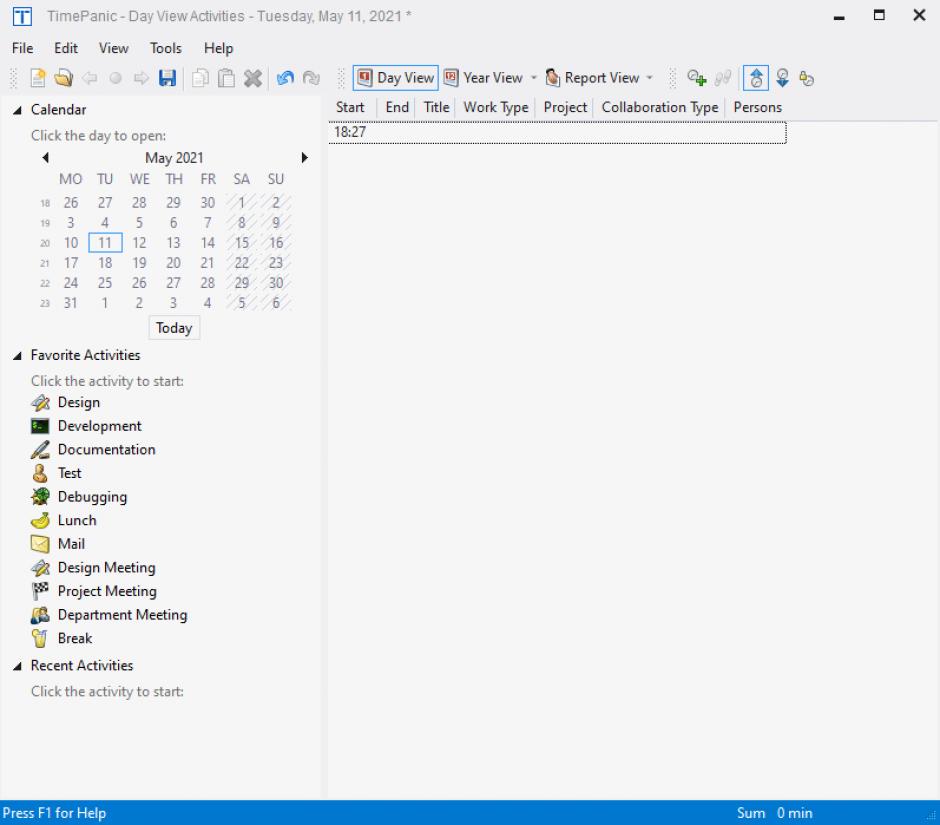Switch to Year View

(484, 78)
